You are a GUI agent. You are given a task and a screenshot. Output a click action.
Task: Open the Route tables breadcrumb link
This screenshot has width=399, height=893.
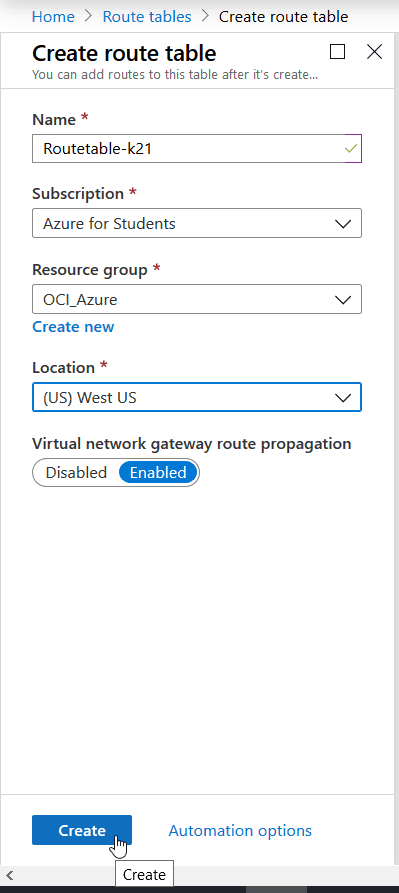pyautogui.click(x=147, y=17)
